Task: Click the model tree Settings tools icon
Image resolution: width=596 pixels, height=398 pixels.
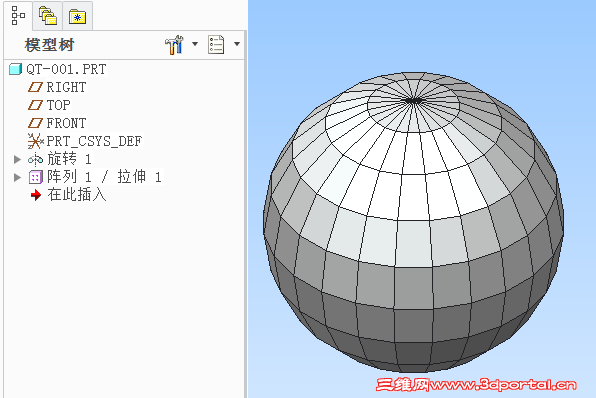Action: 174,44
